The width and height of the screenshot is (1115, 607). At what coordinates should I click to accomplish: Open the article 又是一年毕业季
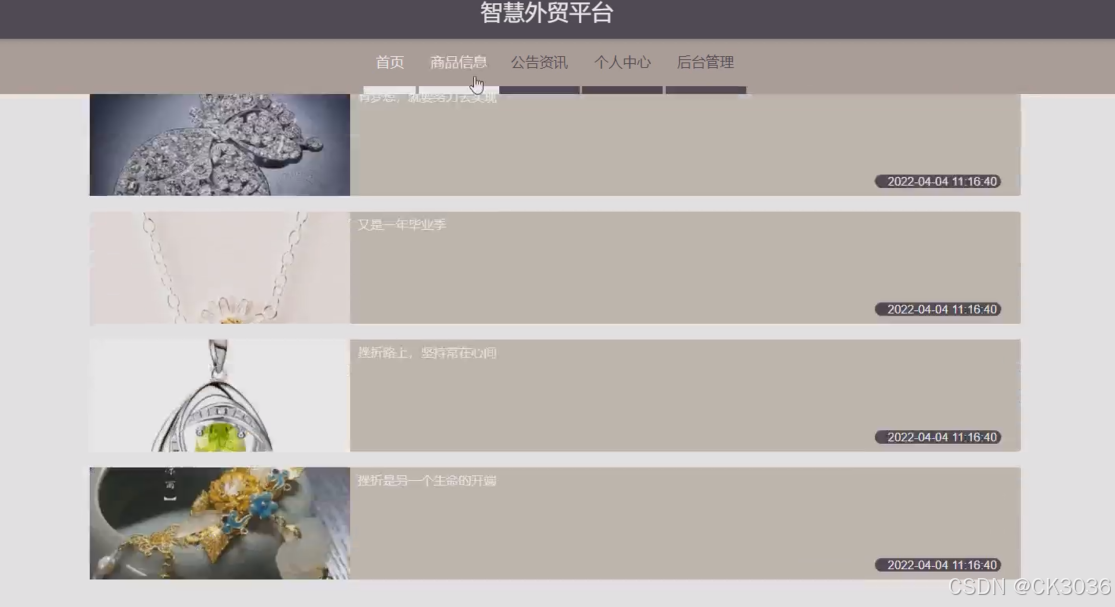402,225
